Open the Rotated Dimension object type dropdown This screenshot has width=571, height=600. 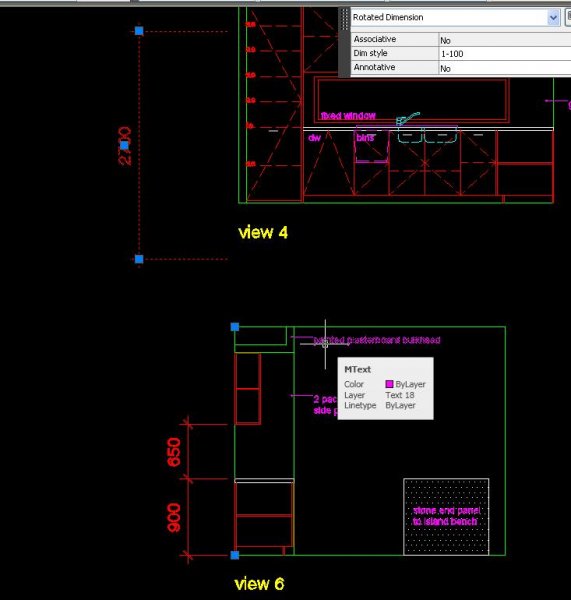point(553,18)
